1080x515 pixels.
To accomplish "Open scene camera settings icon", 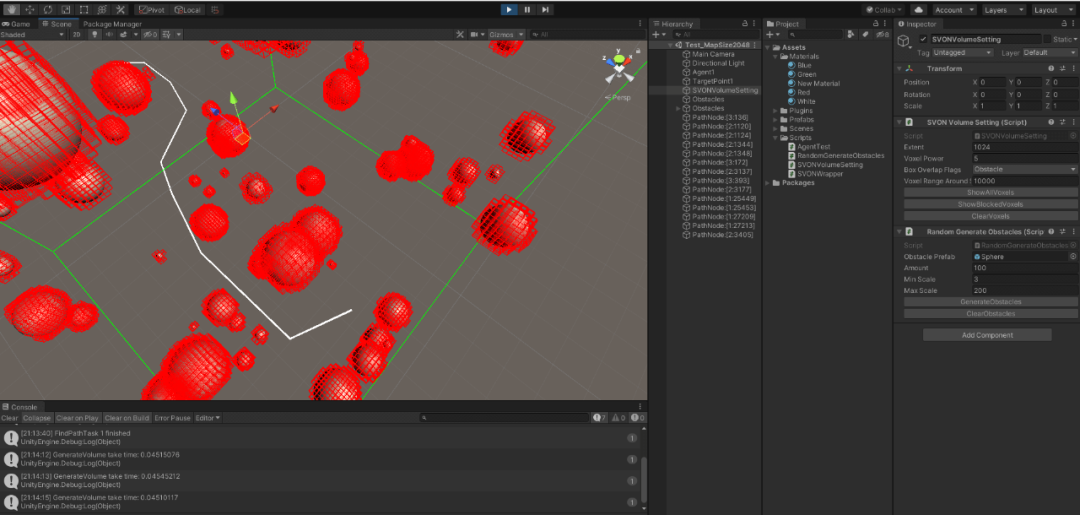I will tap(476, 34).
